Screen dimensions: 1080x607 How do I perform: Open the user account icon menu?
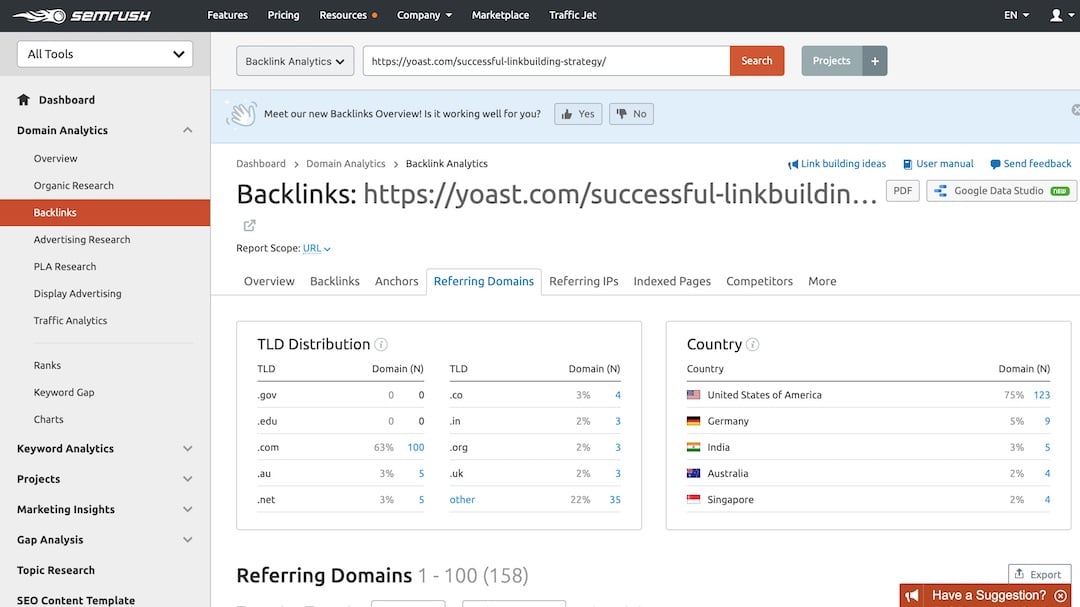[x=1061, y=15]
